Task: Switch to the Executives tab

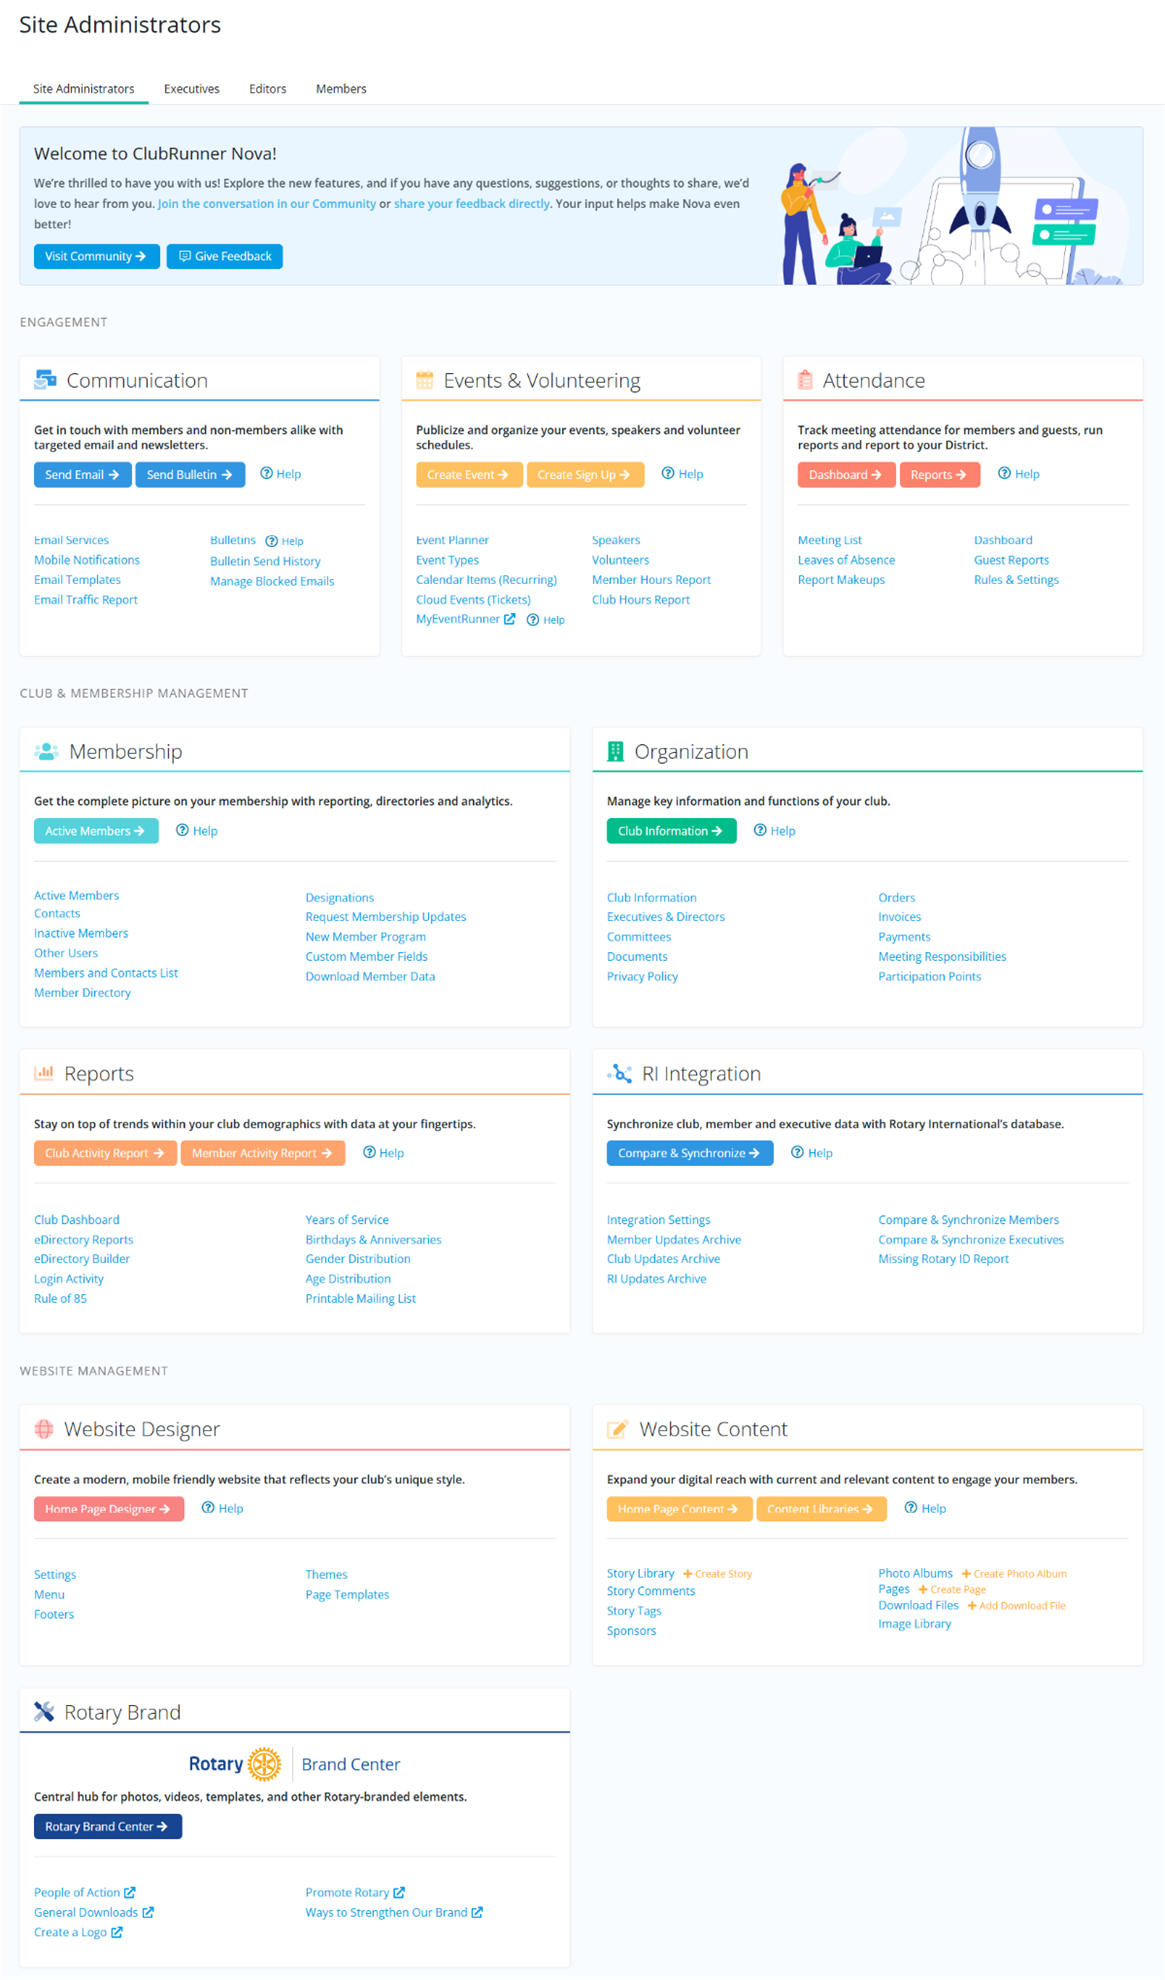Action: (x=191, y=89)
